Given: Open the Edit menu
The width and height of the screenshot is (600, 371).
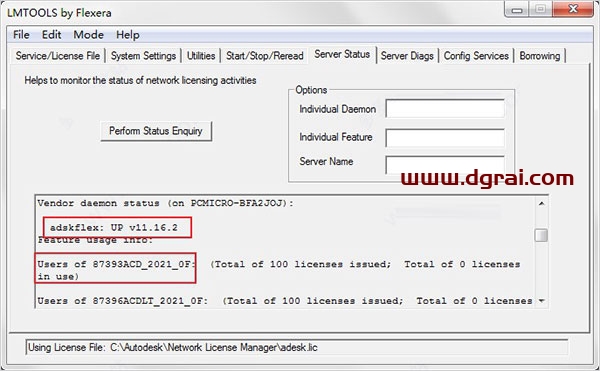Looking at the screenshot, I should (x=51, y=35).
